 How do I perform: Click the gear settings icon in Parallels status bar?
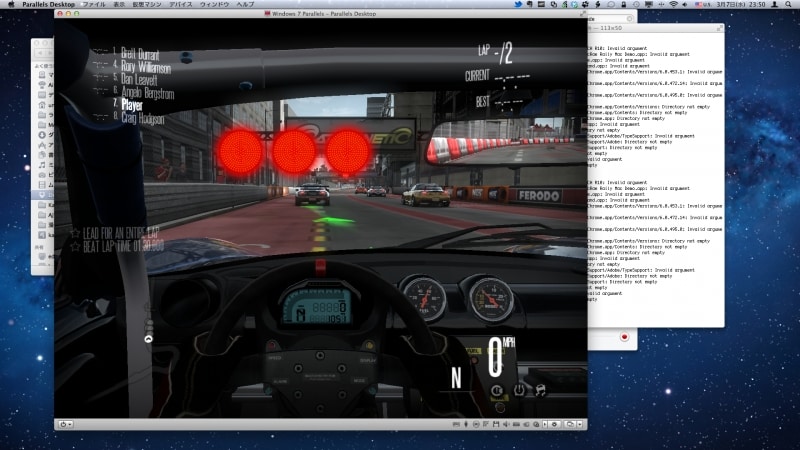(x=555, y=424)
